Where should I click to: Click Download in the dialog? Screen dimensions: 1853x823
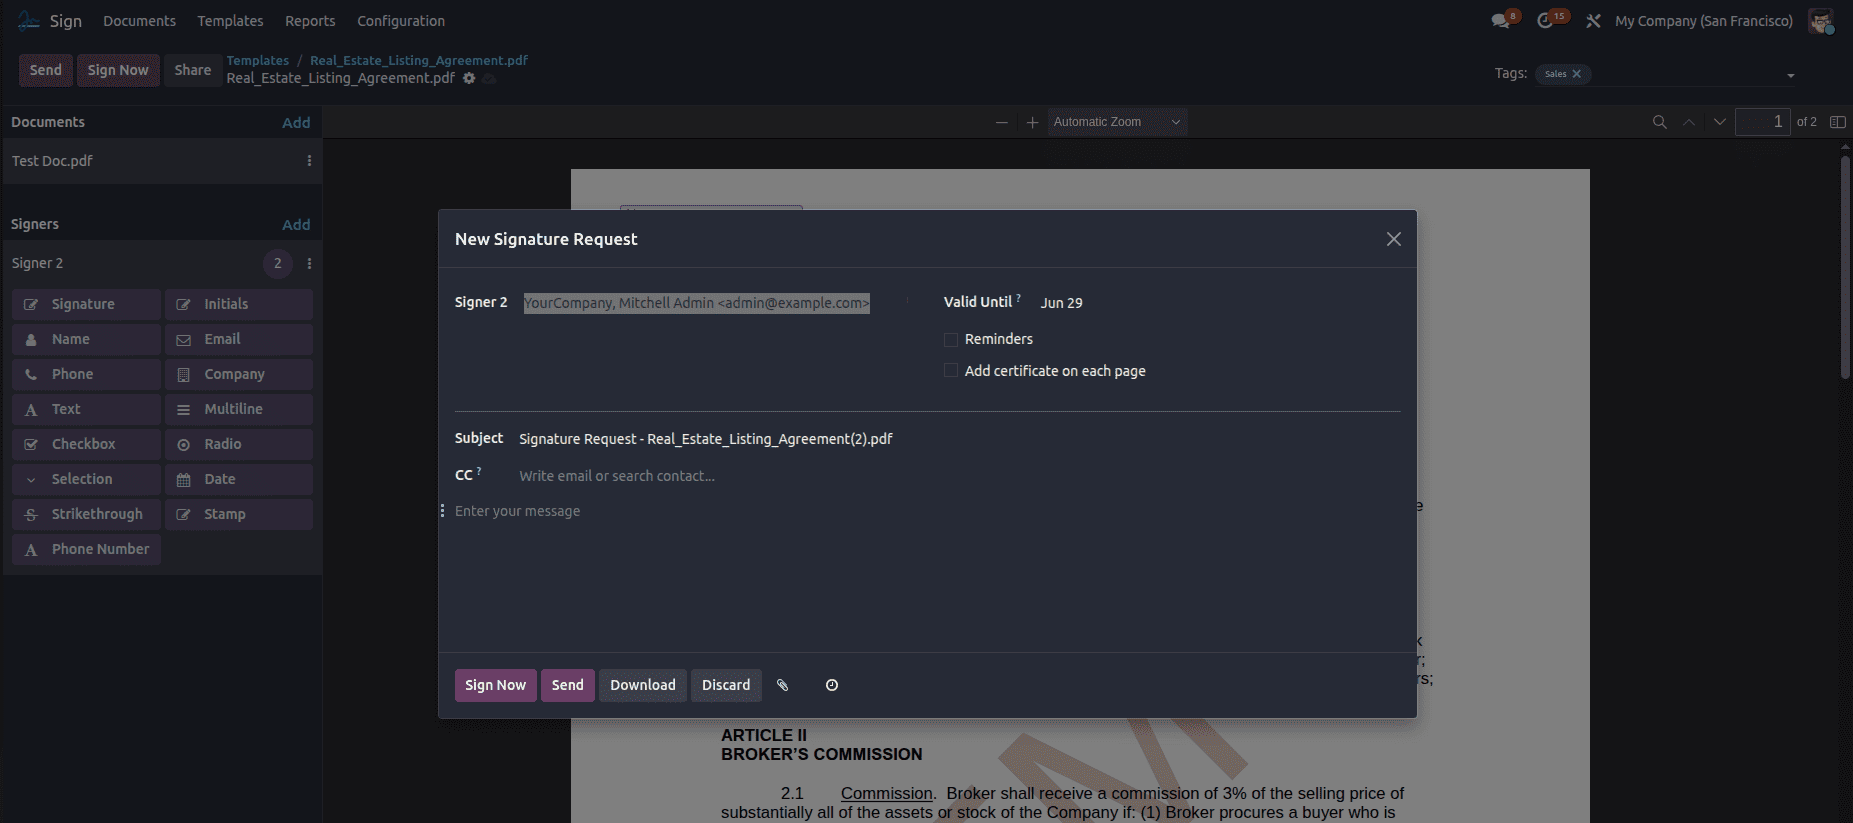643,685
